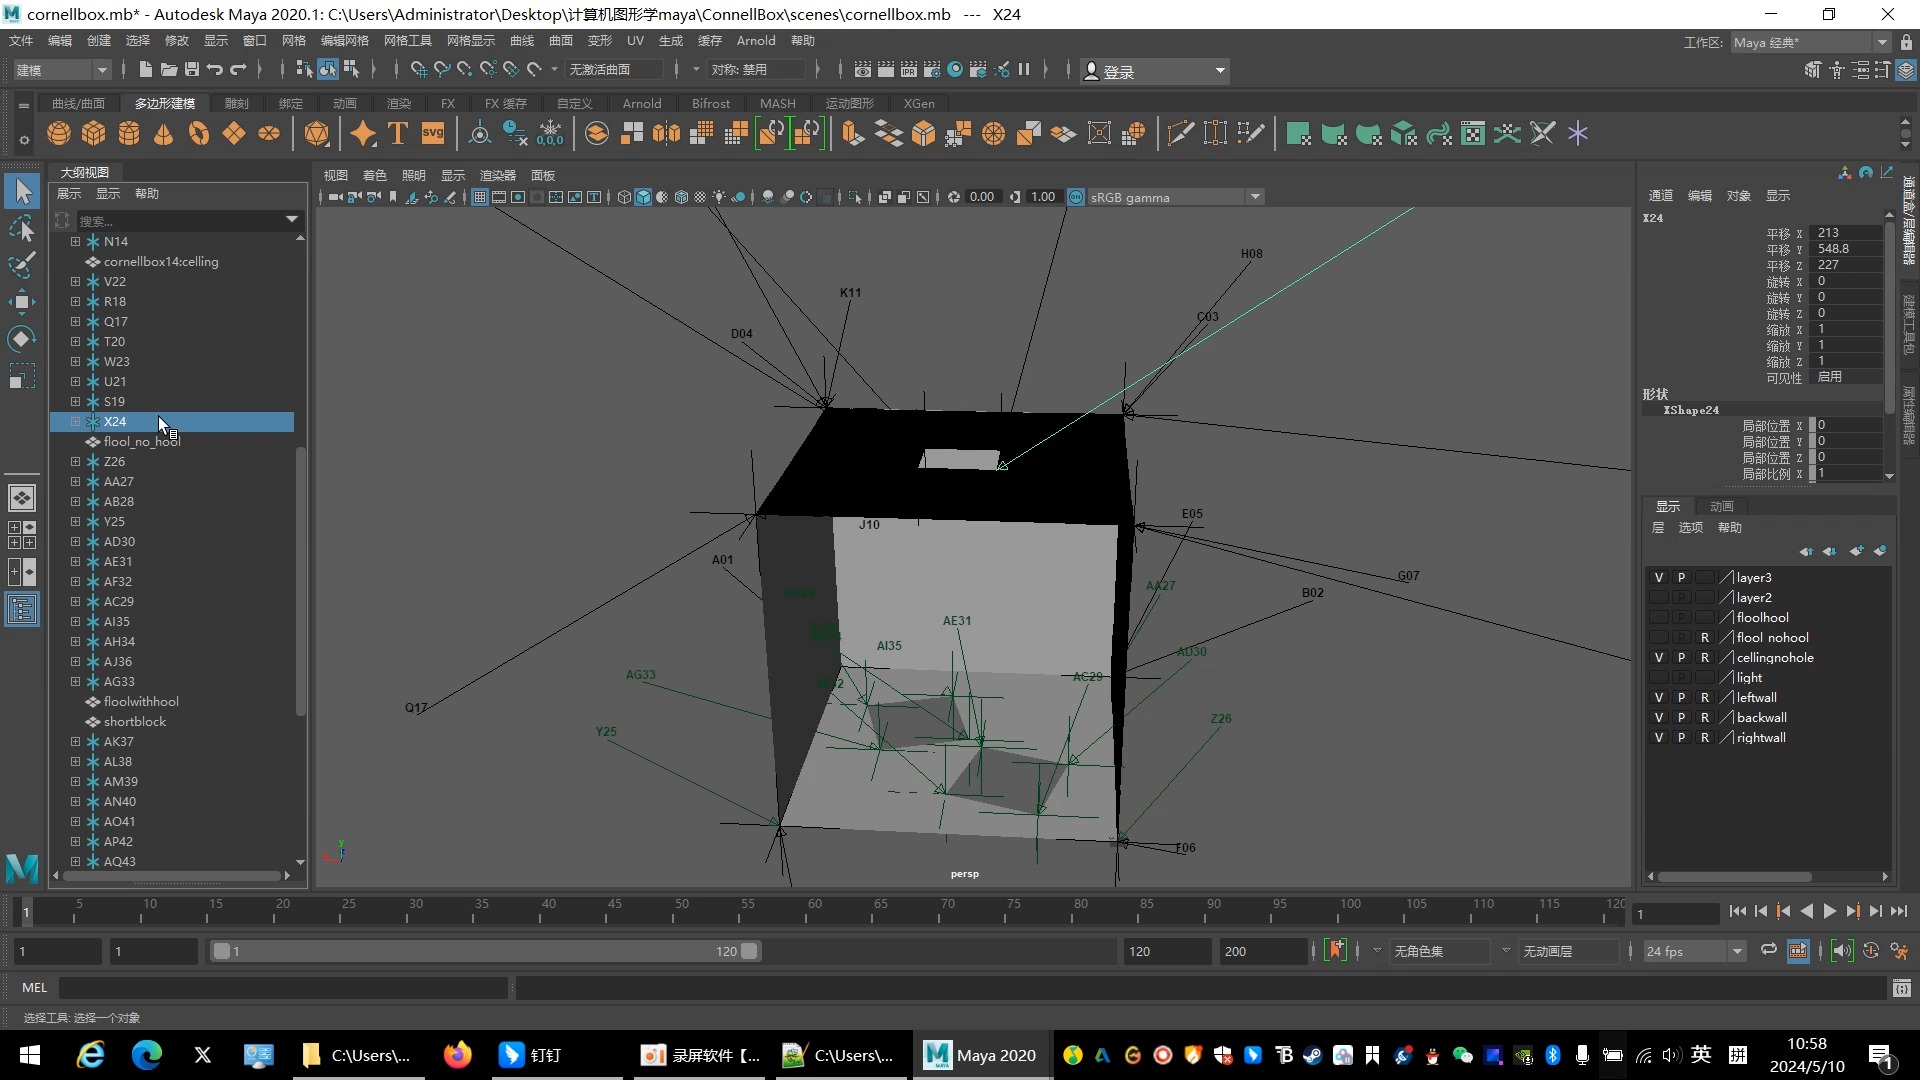Click the SVG import shelf icon
The height and width of the screenshot is (1080, 1920).
pyautogui.click(x=433, y=133)
